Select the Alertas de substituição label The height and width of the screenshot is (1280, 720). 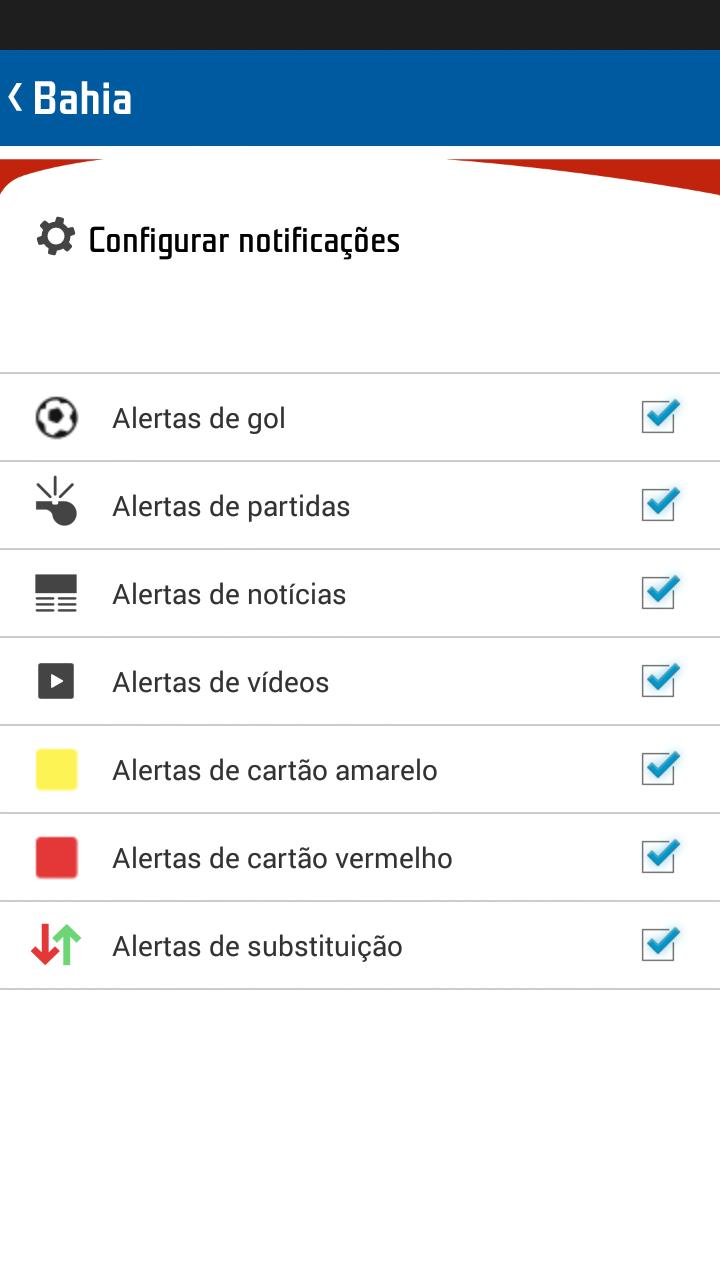pyautogui.click(x=257, y=947)
